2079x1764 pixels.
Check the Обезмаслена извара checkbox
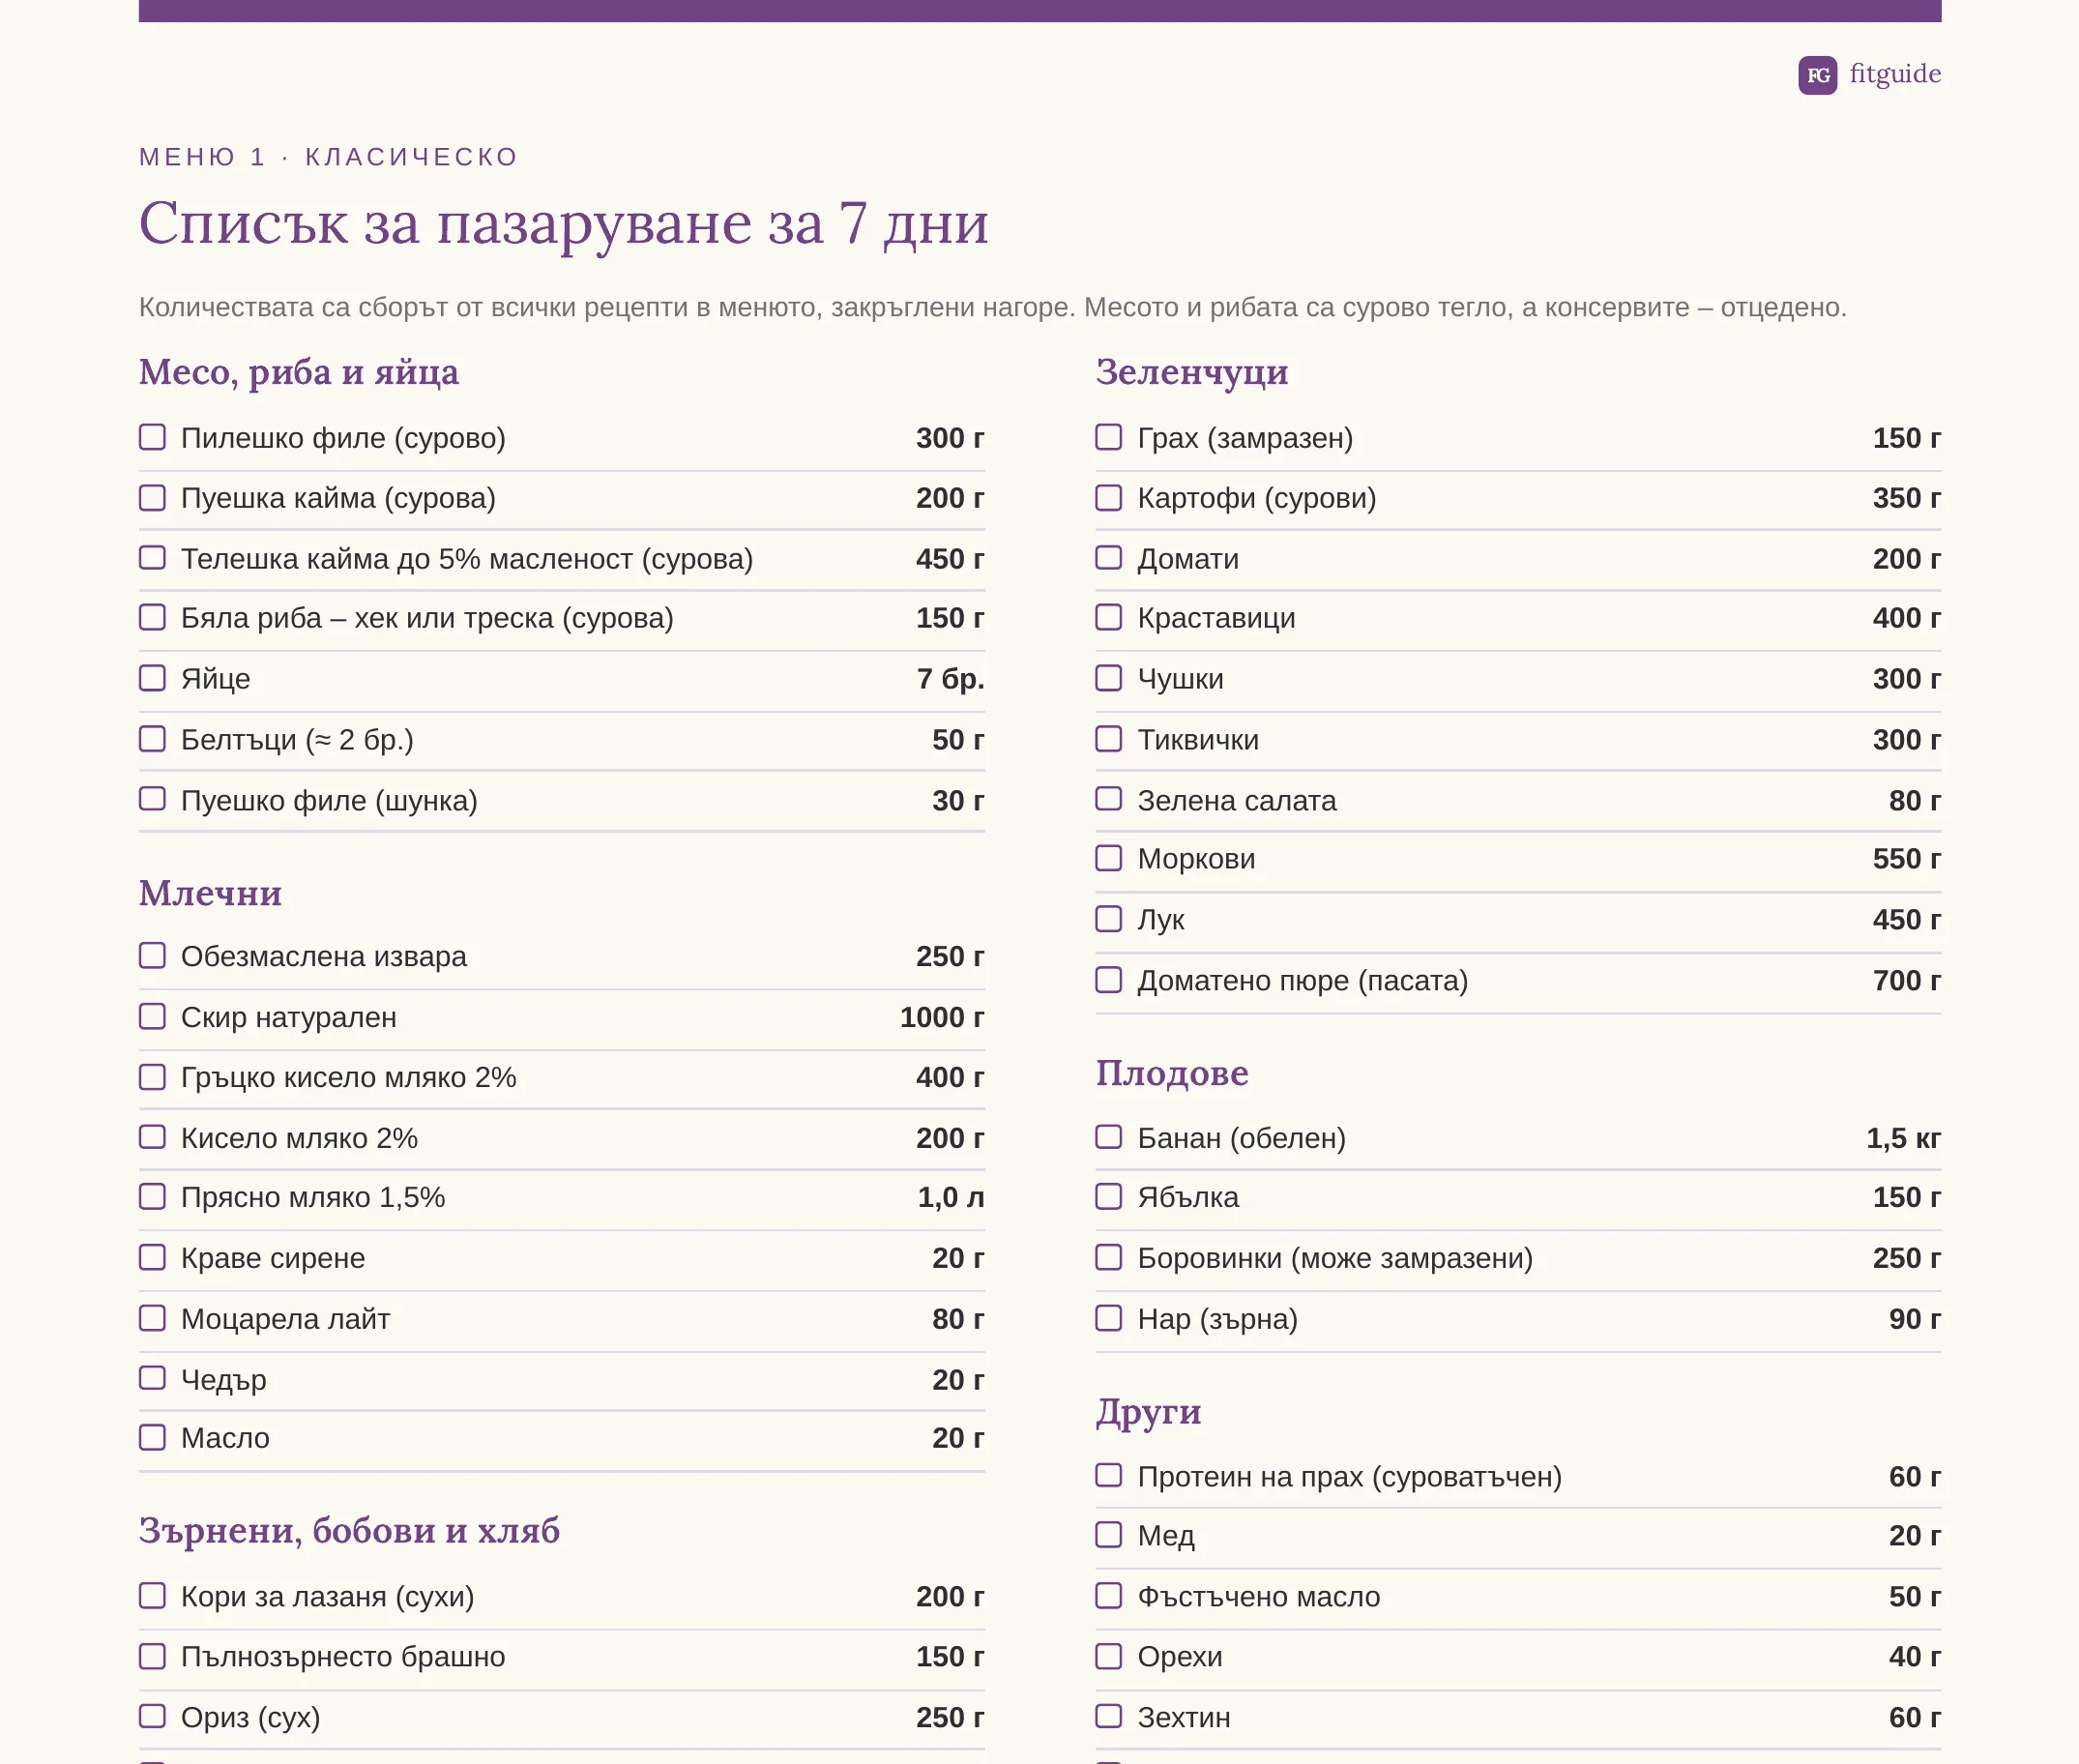(x=152, y=956)
